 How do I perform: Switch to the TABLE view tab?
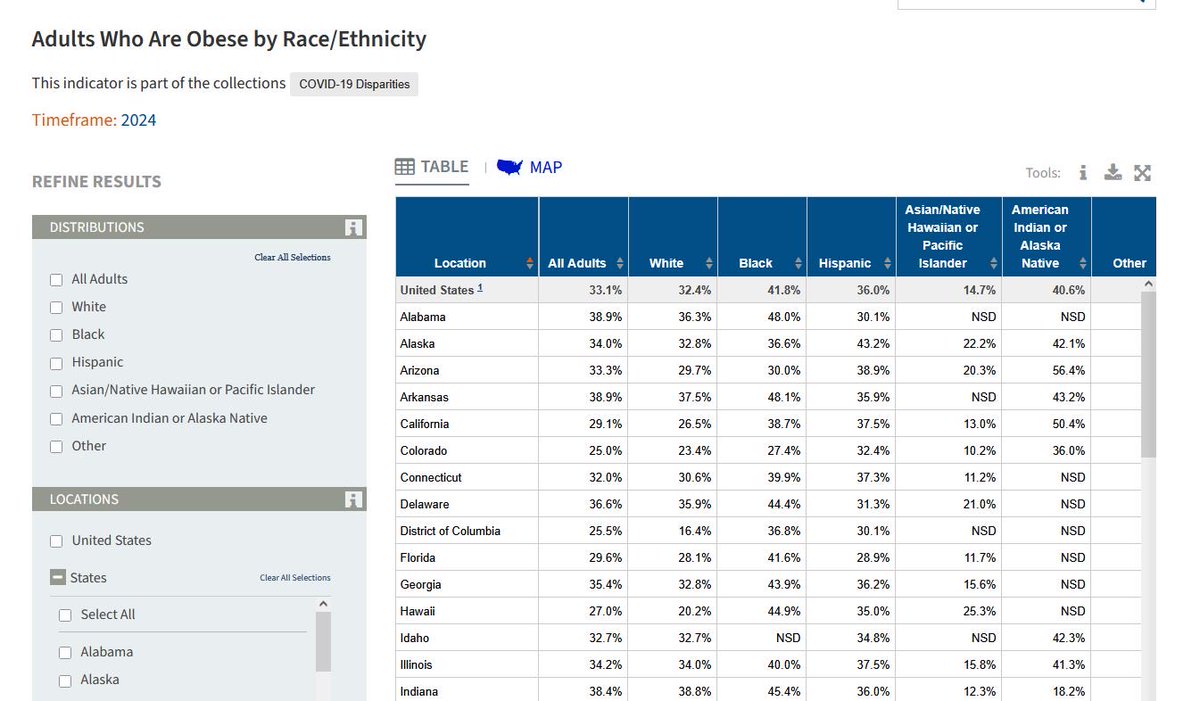point(432,167)
